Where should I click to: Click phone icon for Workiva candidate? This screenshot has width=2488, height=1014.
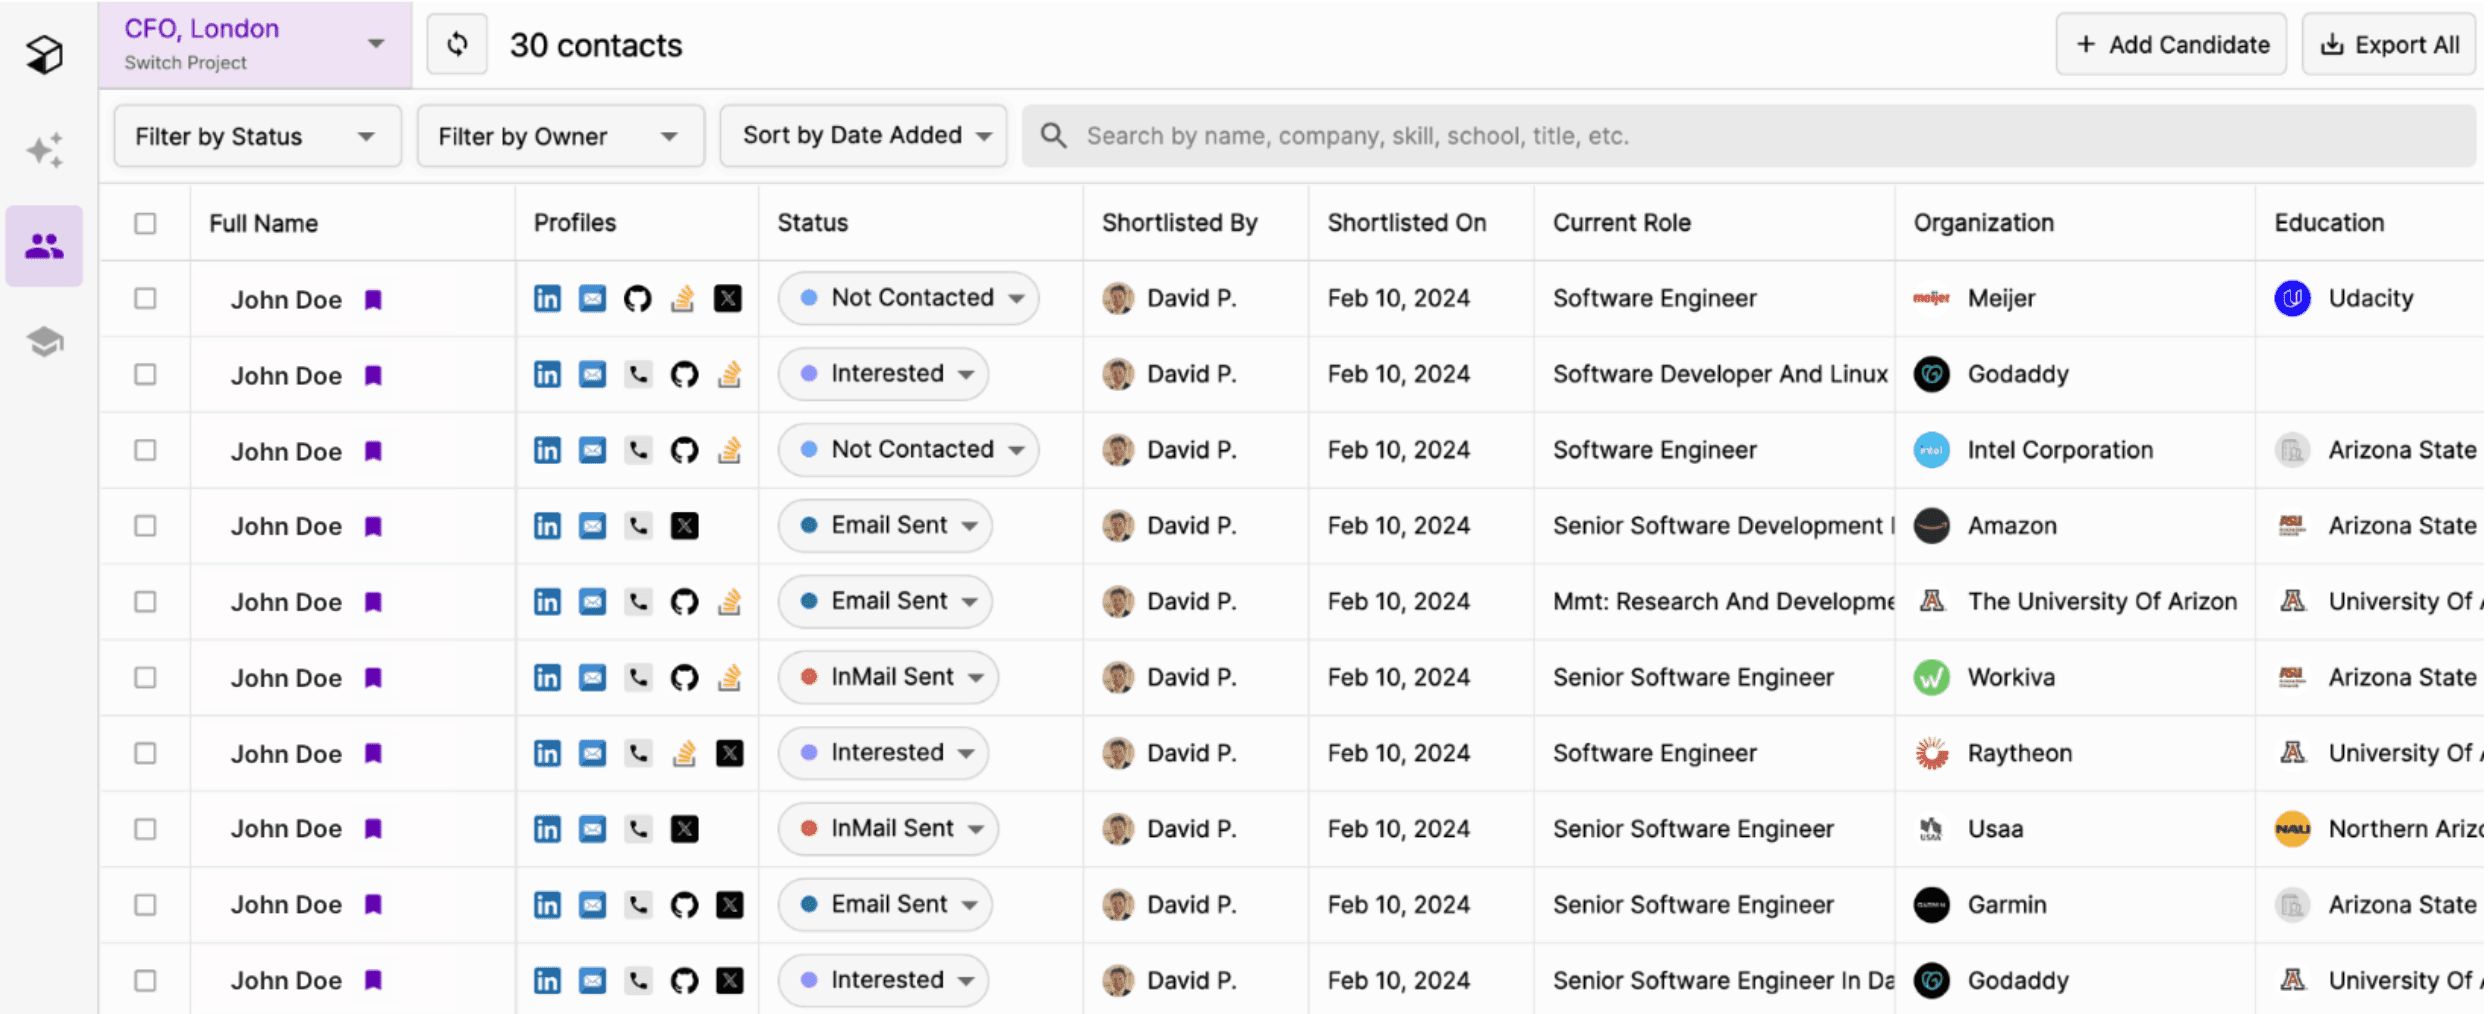(638, 678)
